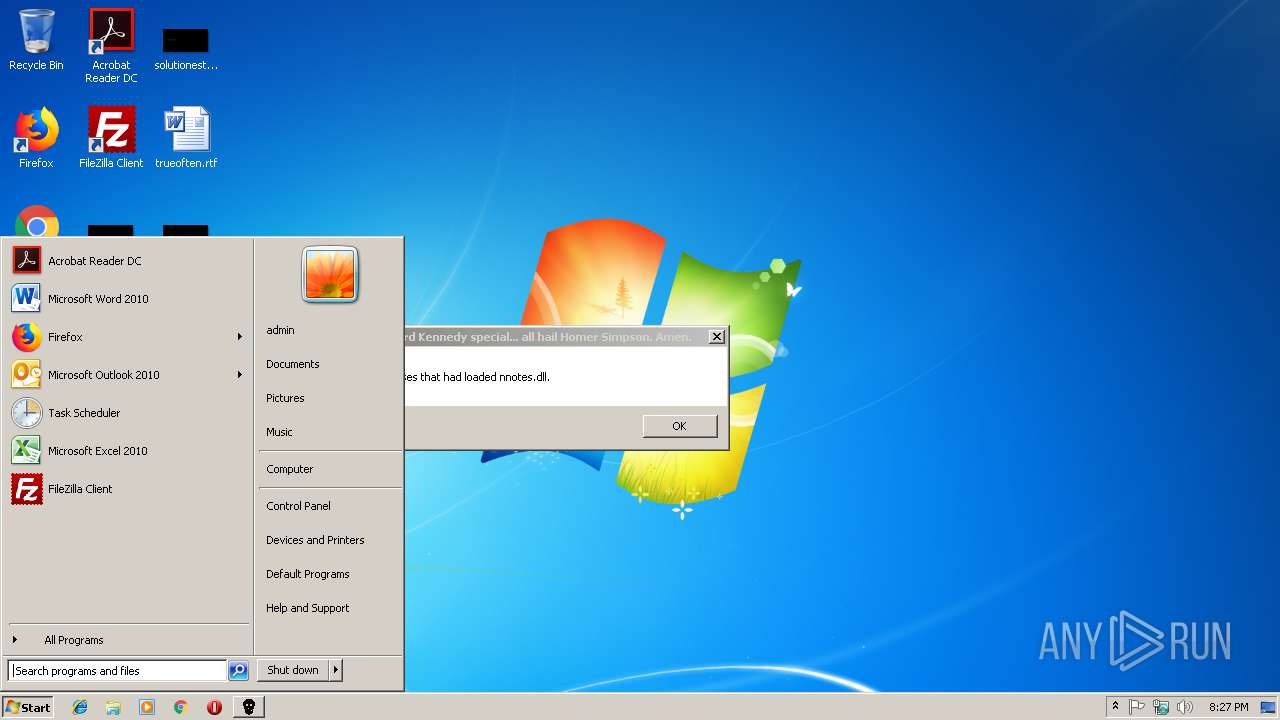Click the user account picture
This screenshot has height=720, width=1280.
pyautogui.click(x=330, y=274)
